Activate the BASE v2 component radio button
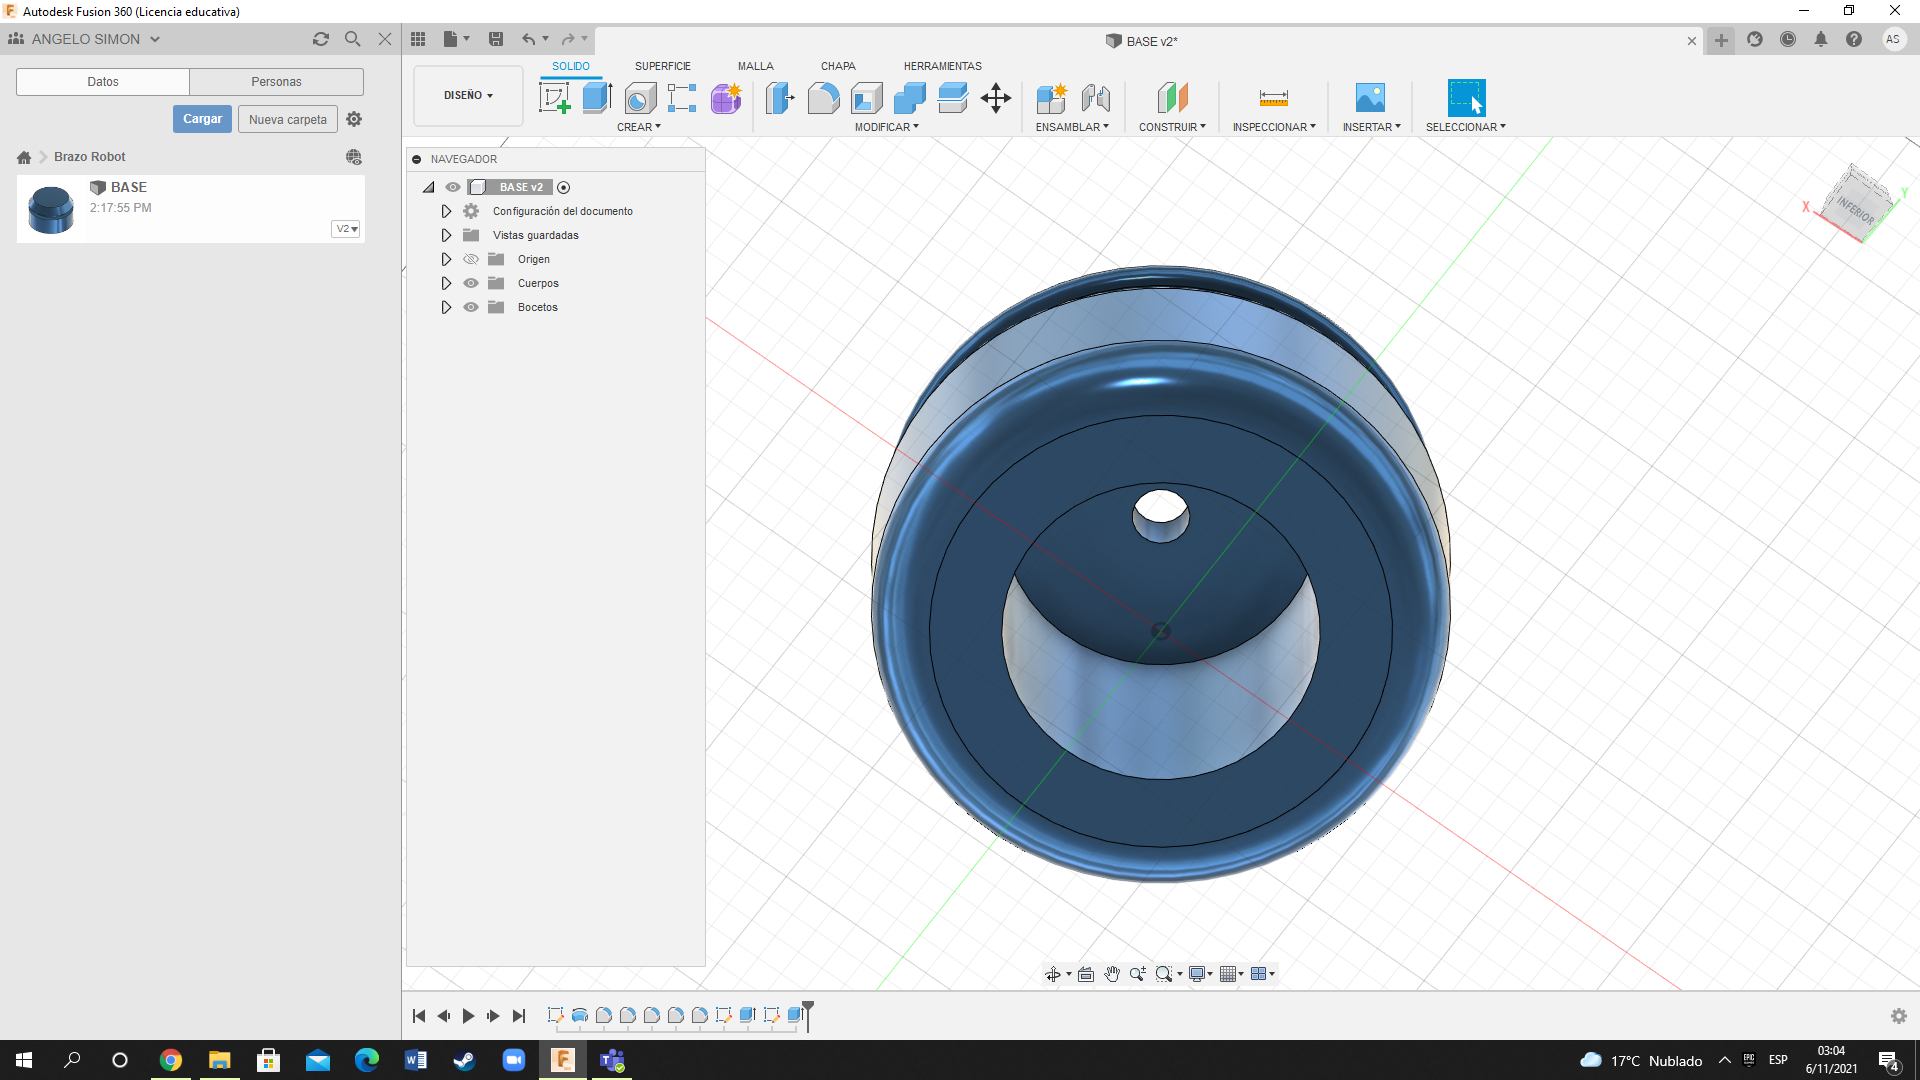This screenshot has height=1080, width=1920. click(x=564, y=187)
